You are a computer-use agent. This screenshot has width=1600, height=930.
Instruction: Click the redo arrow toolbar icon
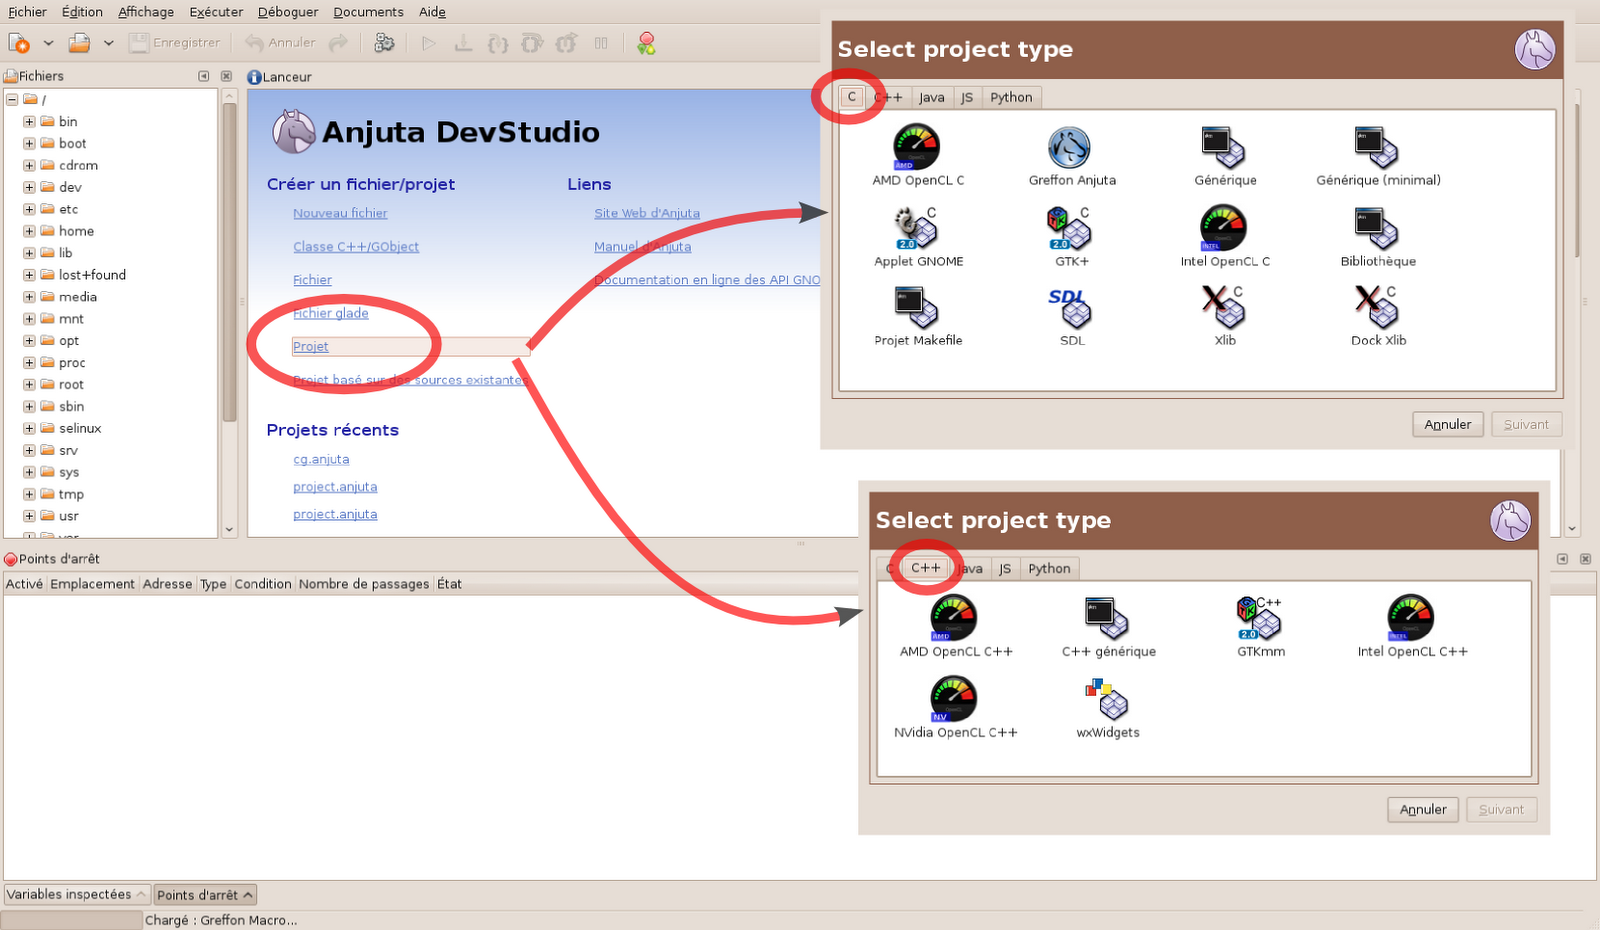click(339, 43)
